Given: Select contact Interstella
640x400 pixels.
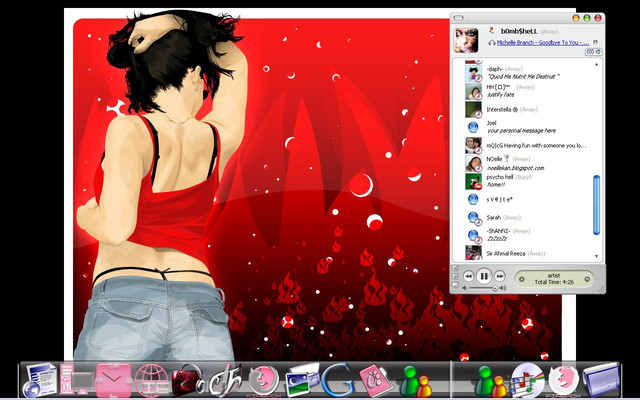Looking at the screenshot, I should pyautogui.click(x=527, y=109).
